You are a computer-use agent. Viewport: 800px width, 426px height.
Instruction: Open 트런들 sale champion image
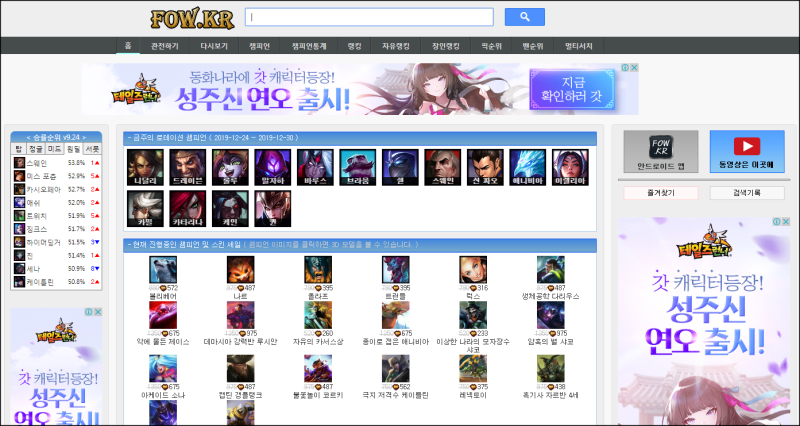point(395,269)
